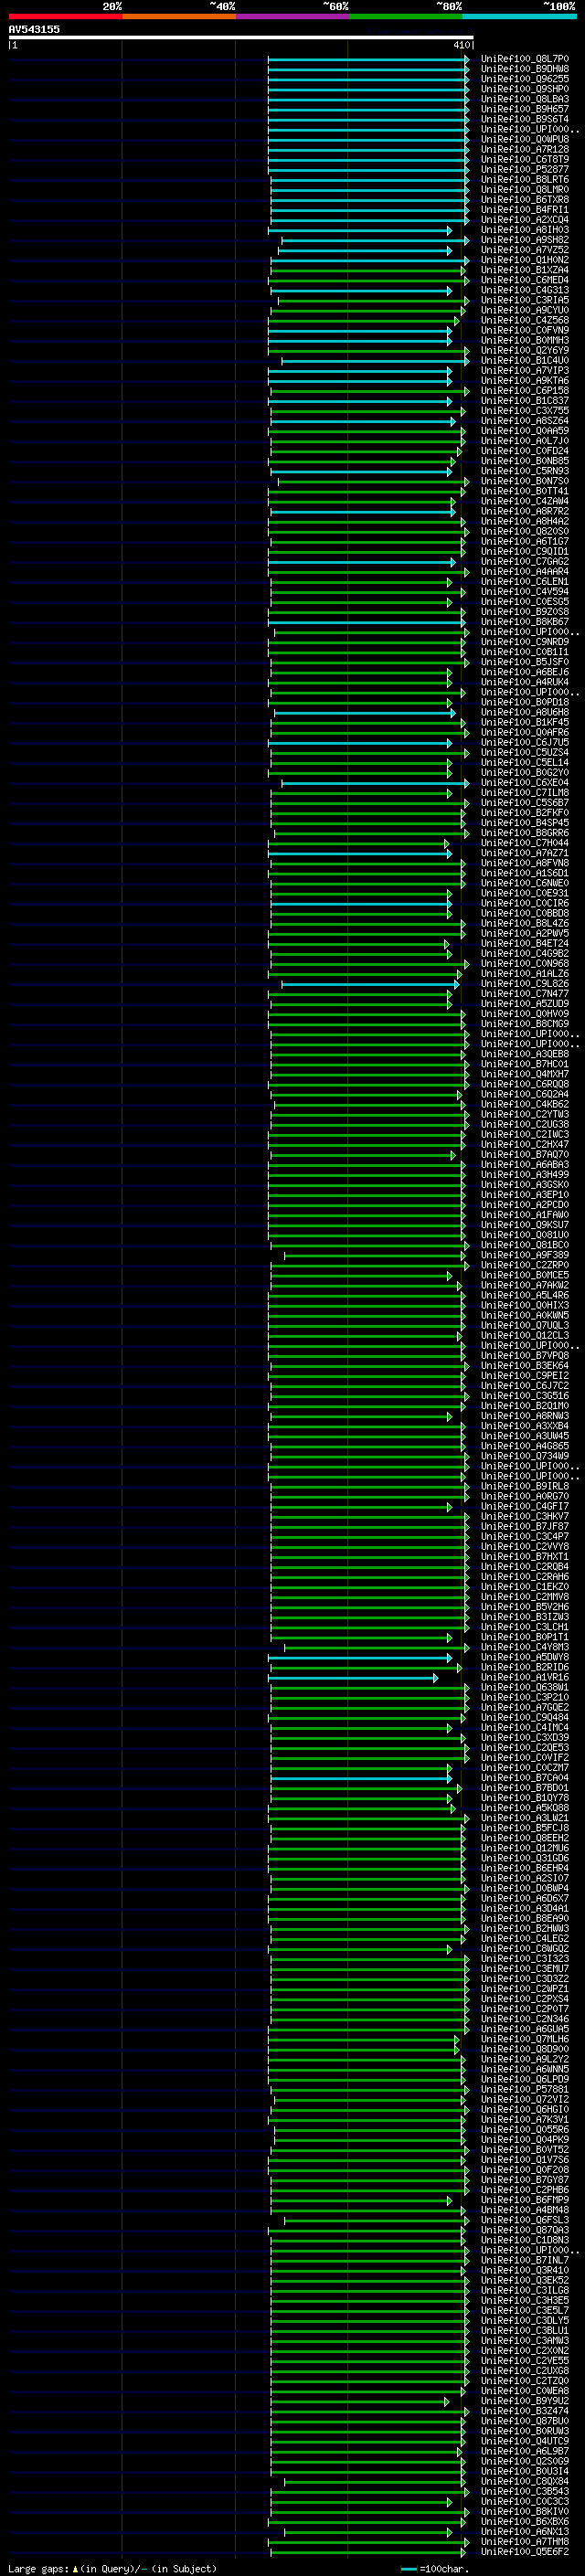Open hit UniRef100_B9DHW8

(x=525, y=69)
